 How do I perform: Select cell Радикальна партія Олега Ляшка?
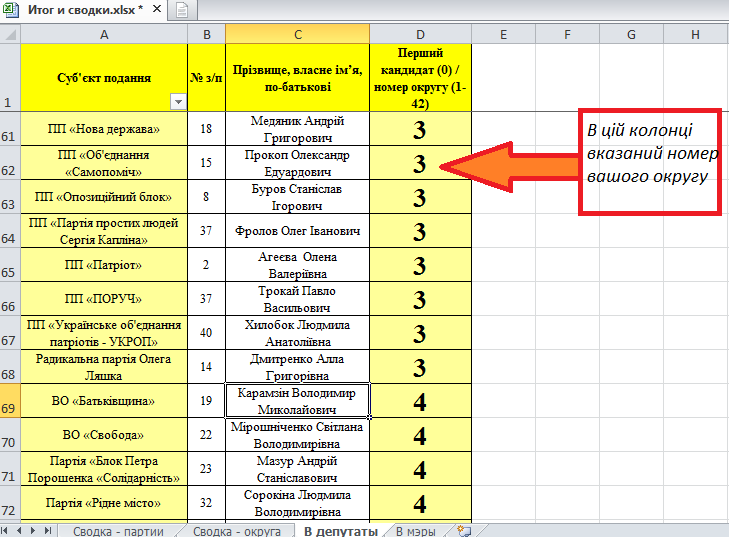point(104,366)
